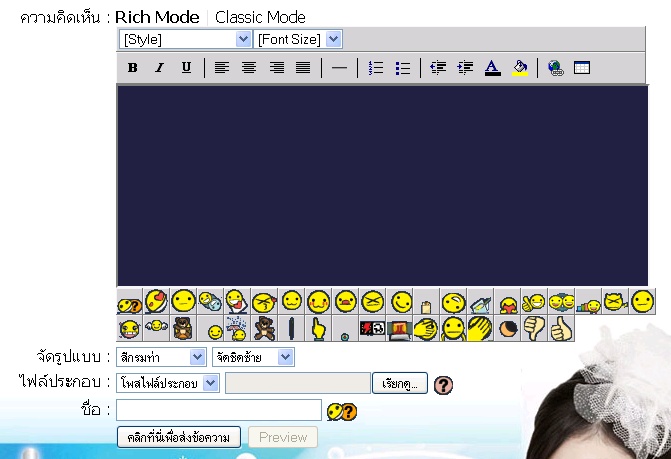The image size is (671, 459).
Task: Insert the emoticon with the red duck beak
Action: 345,301
